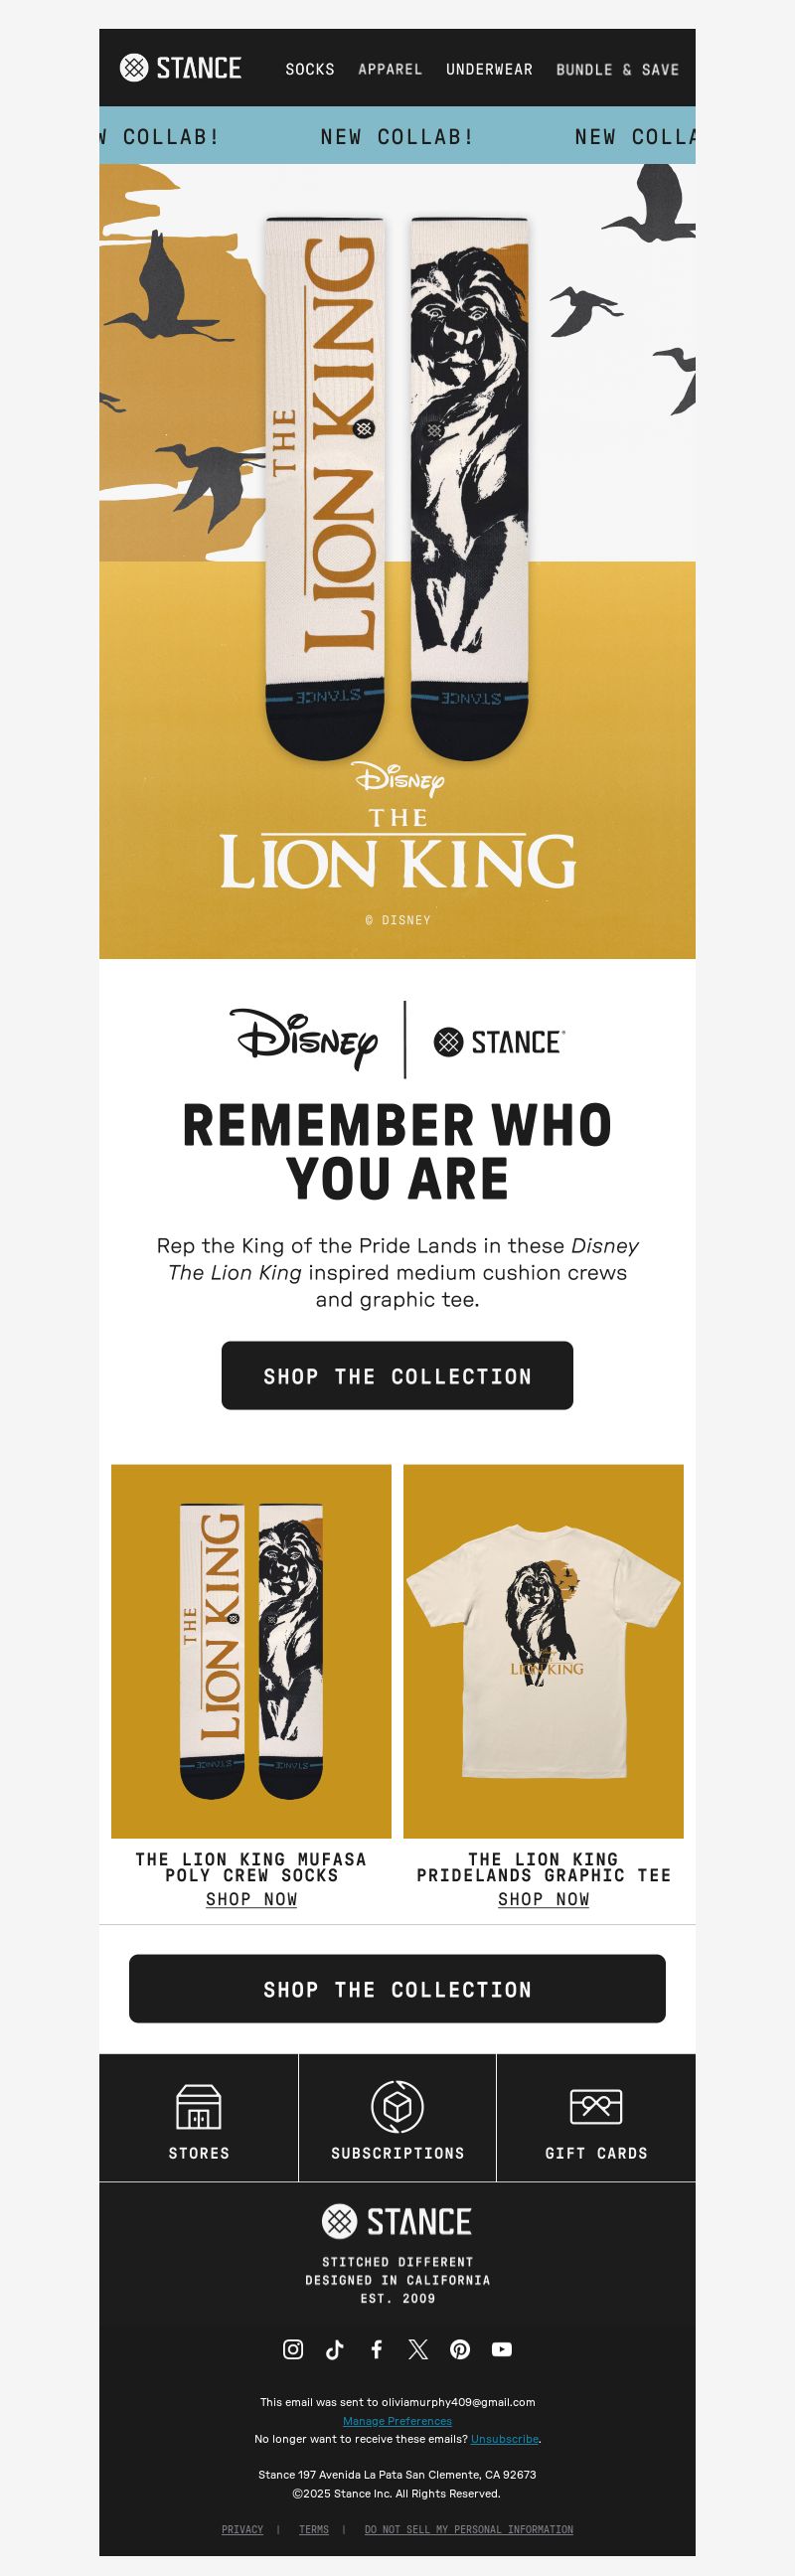The image size is (795, 2576).
Task: Click the Stores storefront icon
Action: tap(199, 2106)
